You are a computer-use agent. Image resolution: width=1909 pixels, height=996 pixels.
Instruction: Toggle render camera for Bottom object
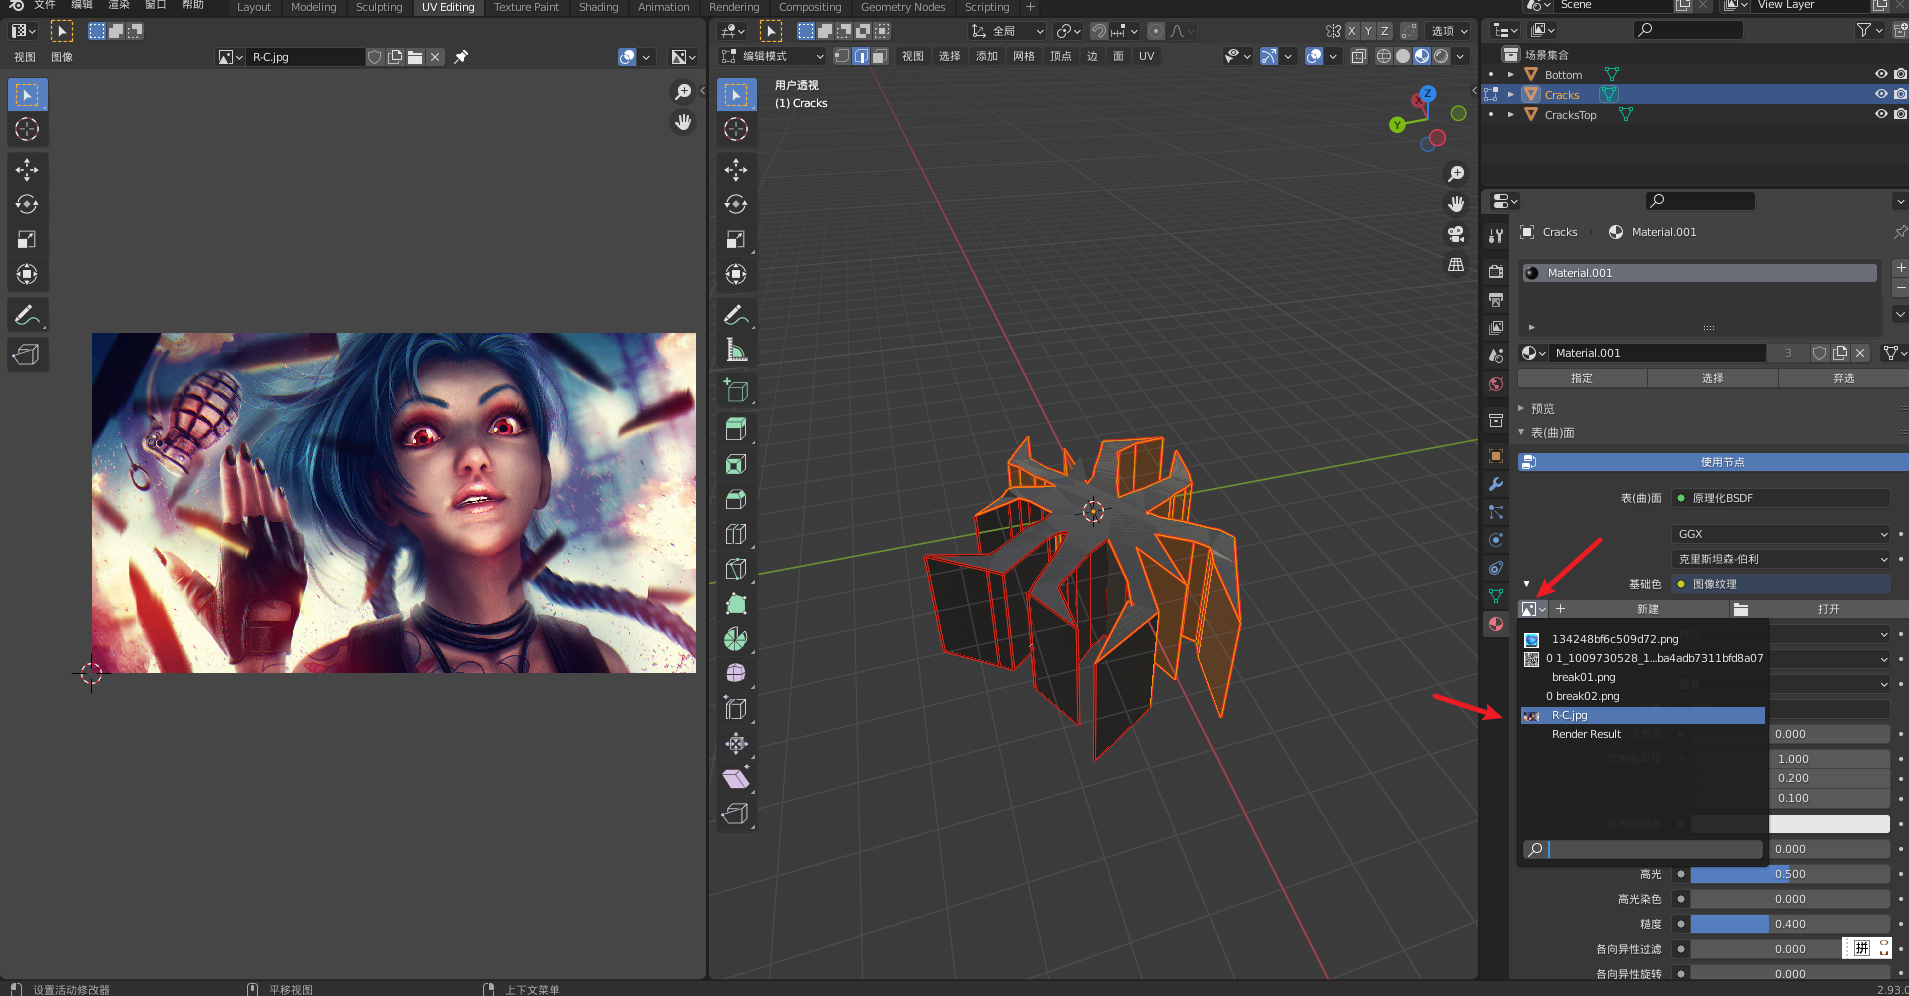click(x=1900, y=74)
